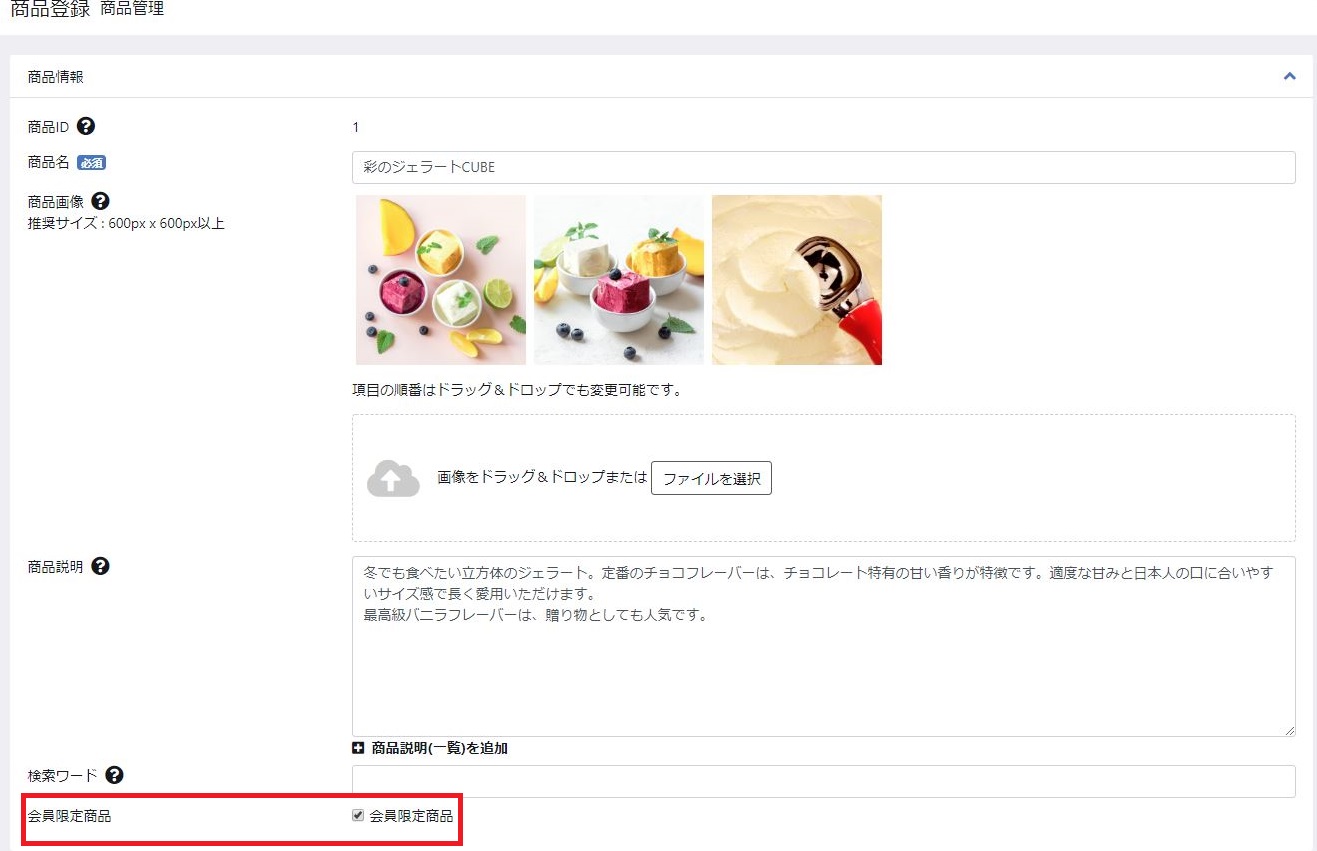Collapse the 商品情報 panel with chevron
This screenshot has width=1317, height=851.
point(1289,76)
